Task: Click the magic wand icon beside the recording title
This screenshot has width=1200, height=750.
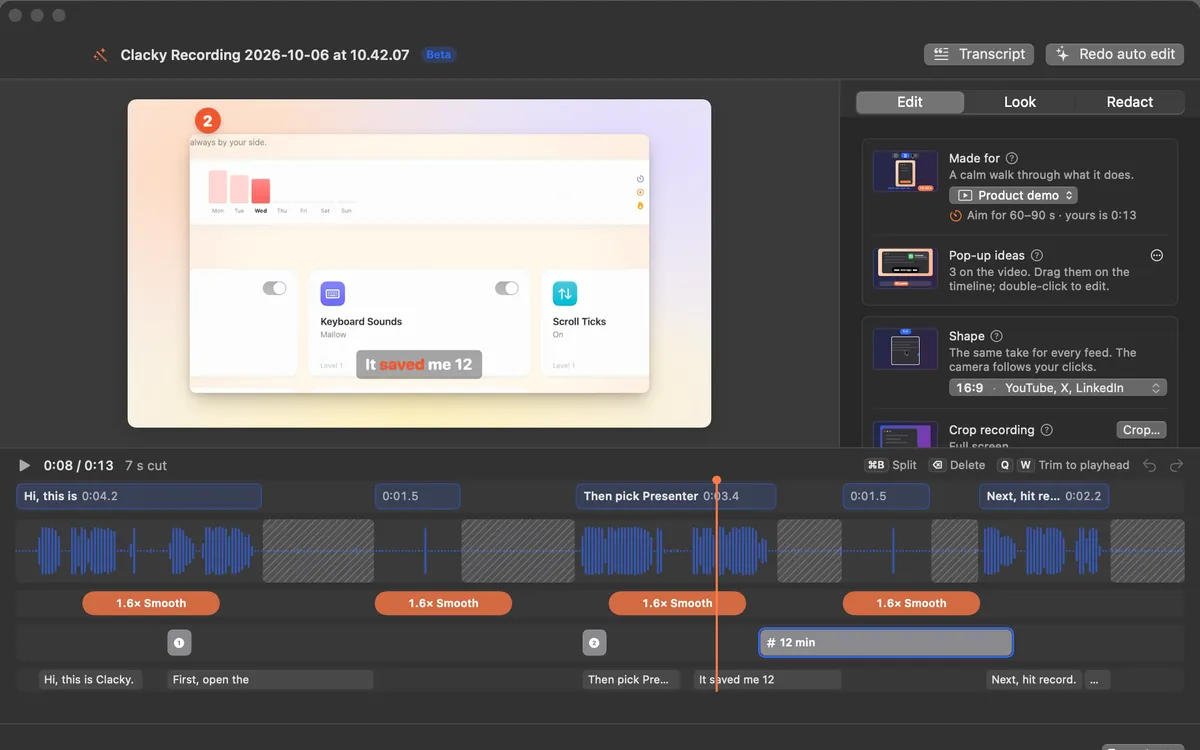Action: point(100,55)
